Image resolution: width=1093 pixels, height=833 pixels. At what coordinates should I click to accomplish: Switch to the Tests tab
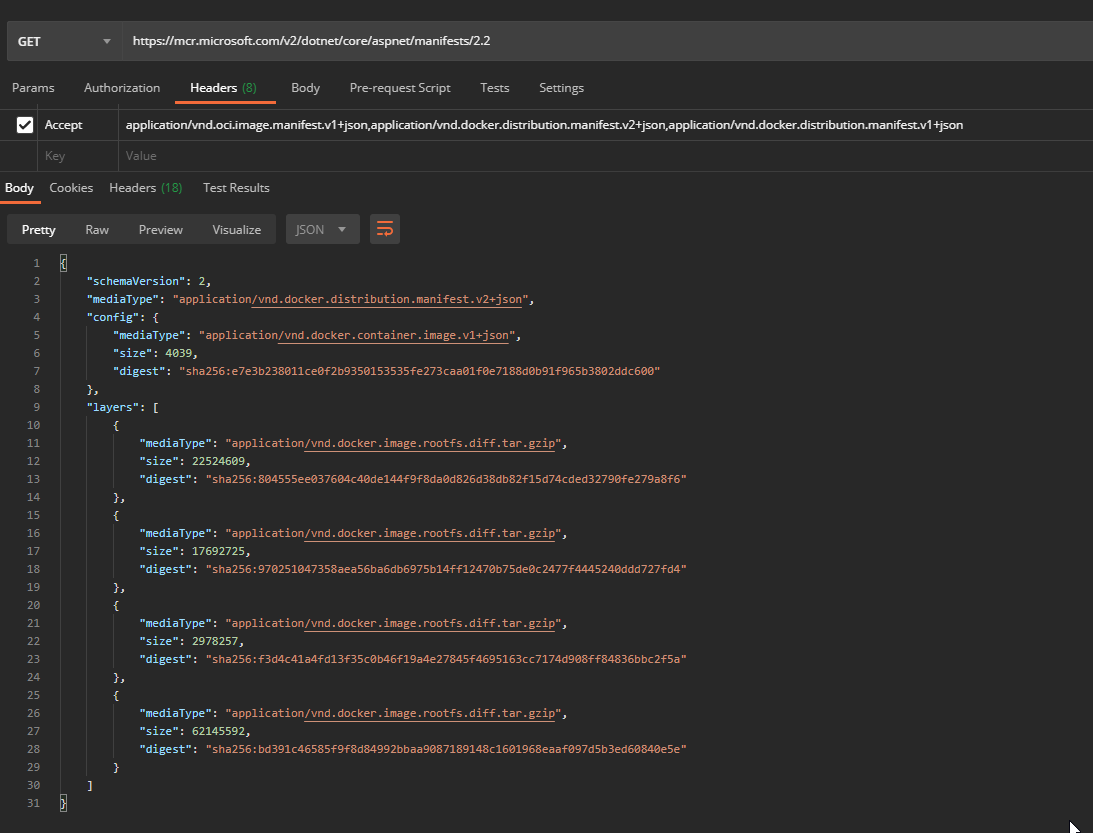pyautogui.click(x=495, y=88)
